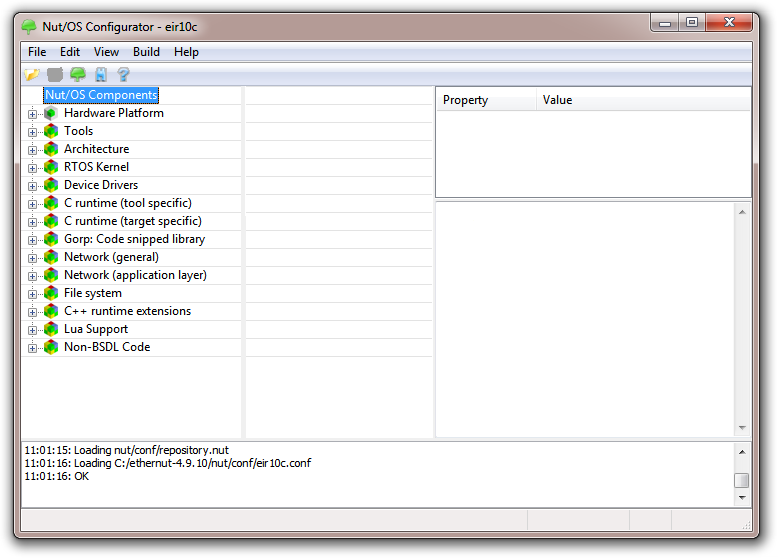Open the Edit menu
778x558 pixels.
point(70,52)
